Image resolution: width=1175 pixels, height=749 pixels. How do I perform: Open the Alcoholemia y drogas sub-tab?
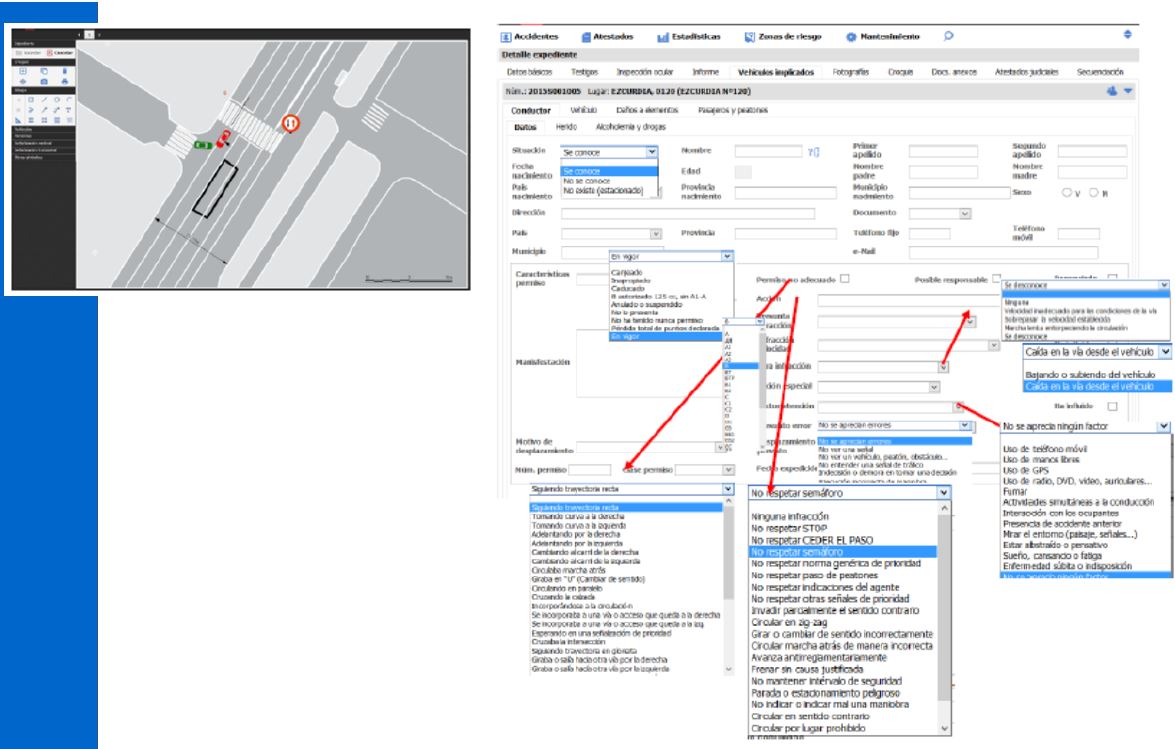(x=630, y=127)
